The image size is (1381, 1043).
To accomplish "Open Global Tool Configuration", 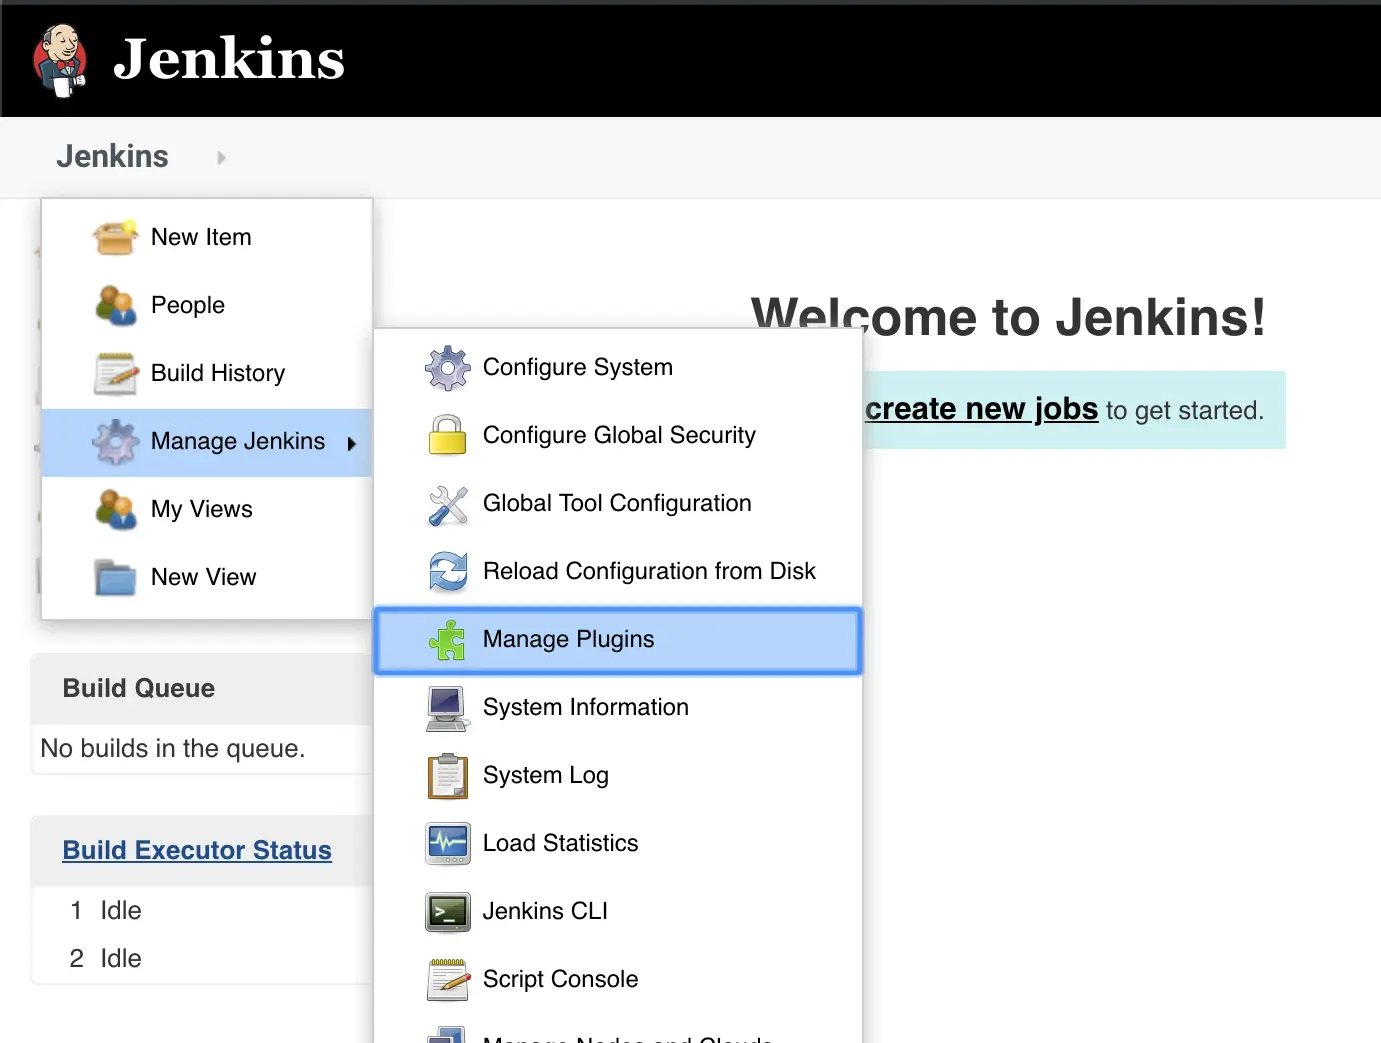I will 618,503.
